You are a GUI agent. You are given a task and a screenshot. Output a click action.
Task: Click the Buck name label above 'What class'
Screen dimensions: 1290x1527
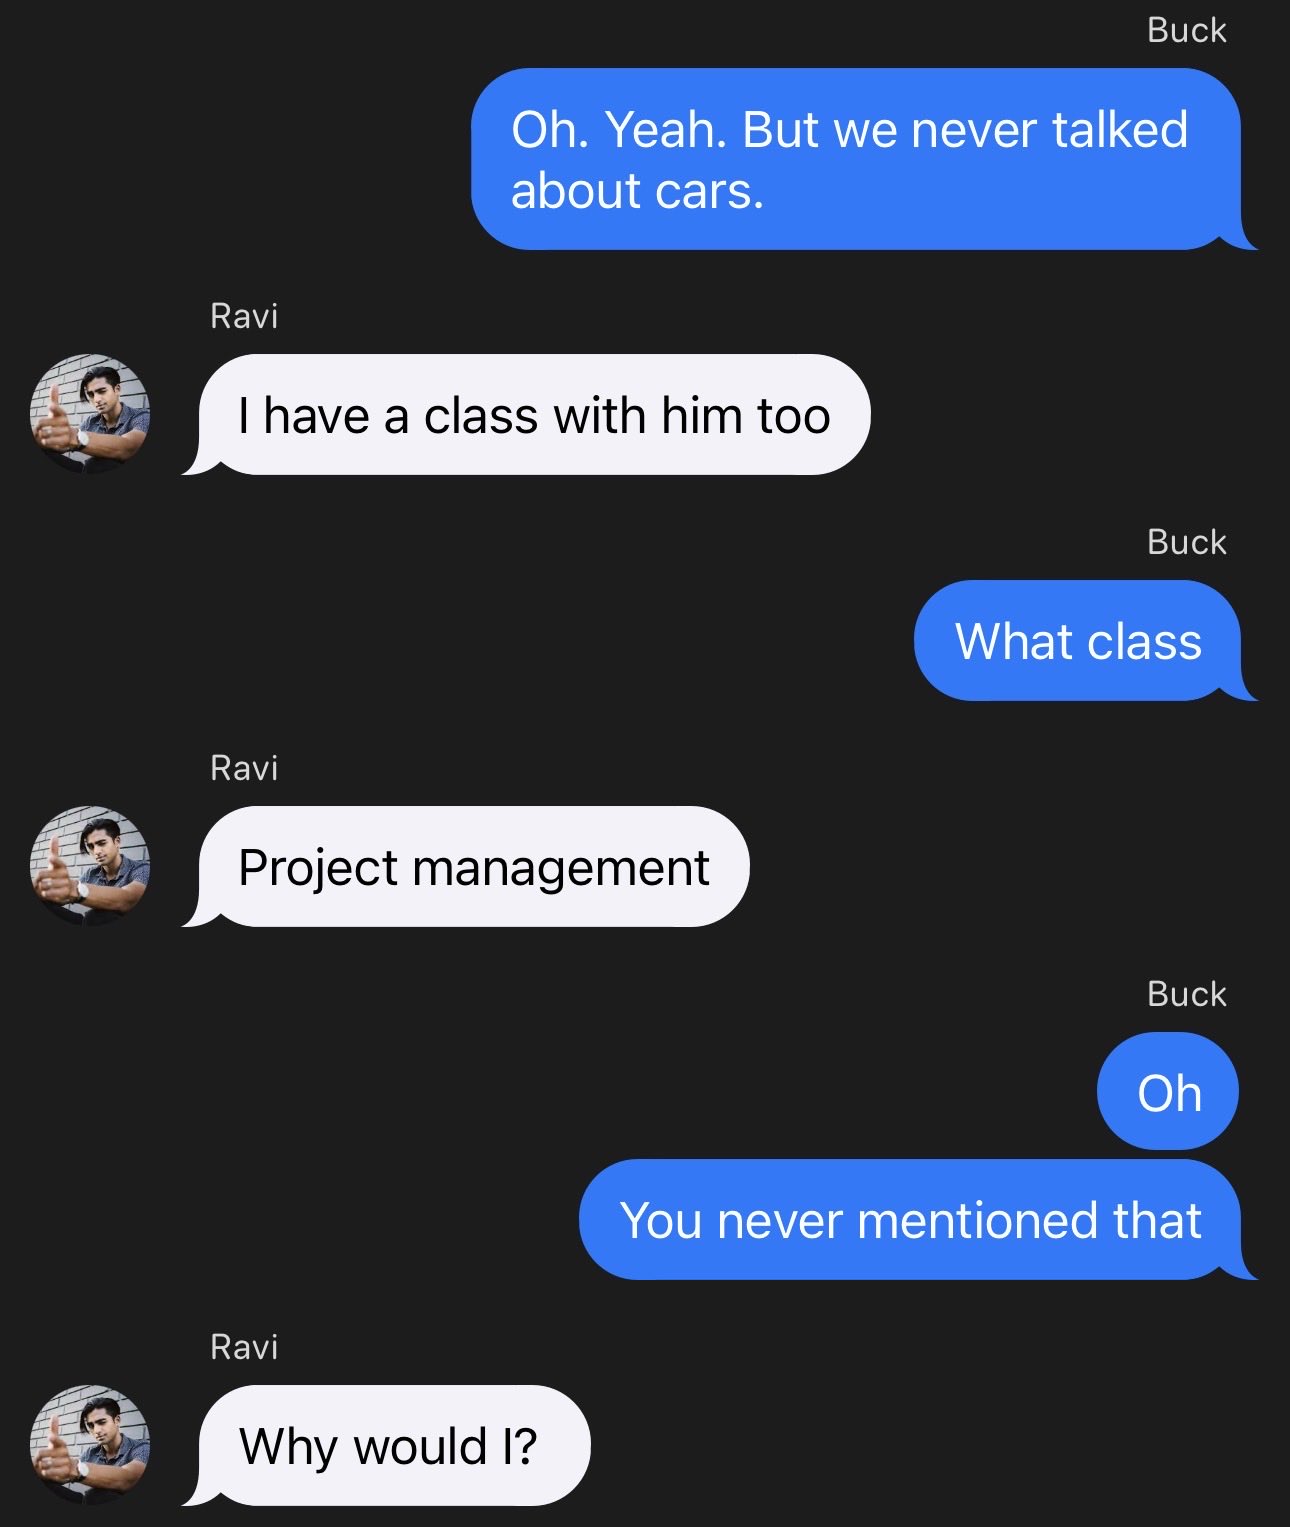pyautogui.click(x=1186, y=541)
